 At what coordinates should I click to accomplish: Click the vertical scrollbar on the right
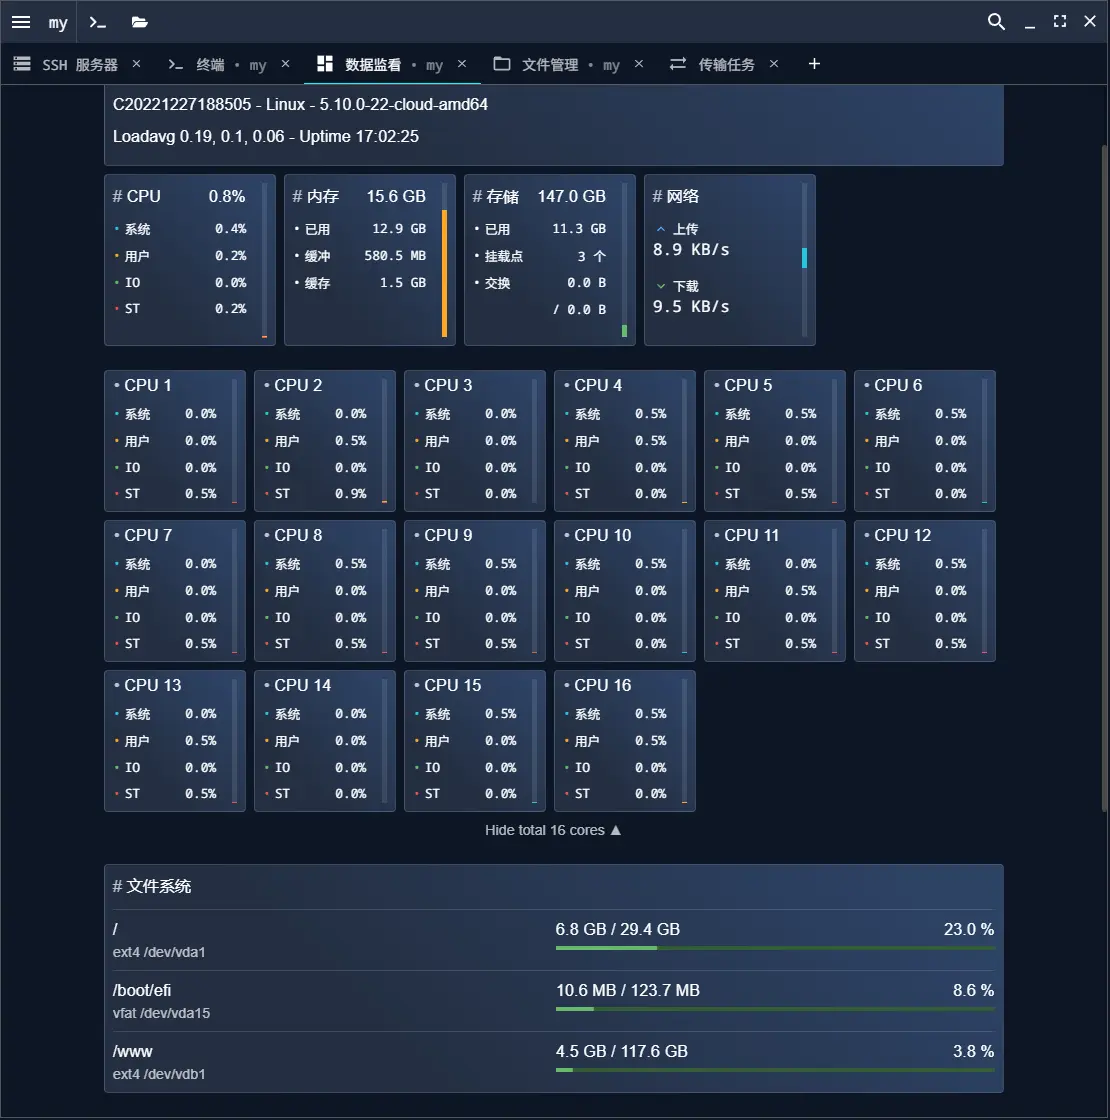(1105, 477)
